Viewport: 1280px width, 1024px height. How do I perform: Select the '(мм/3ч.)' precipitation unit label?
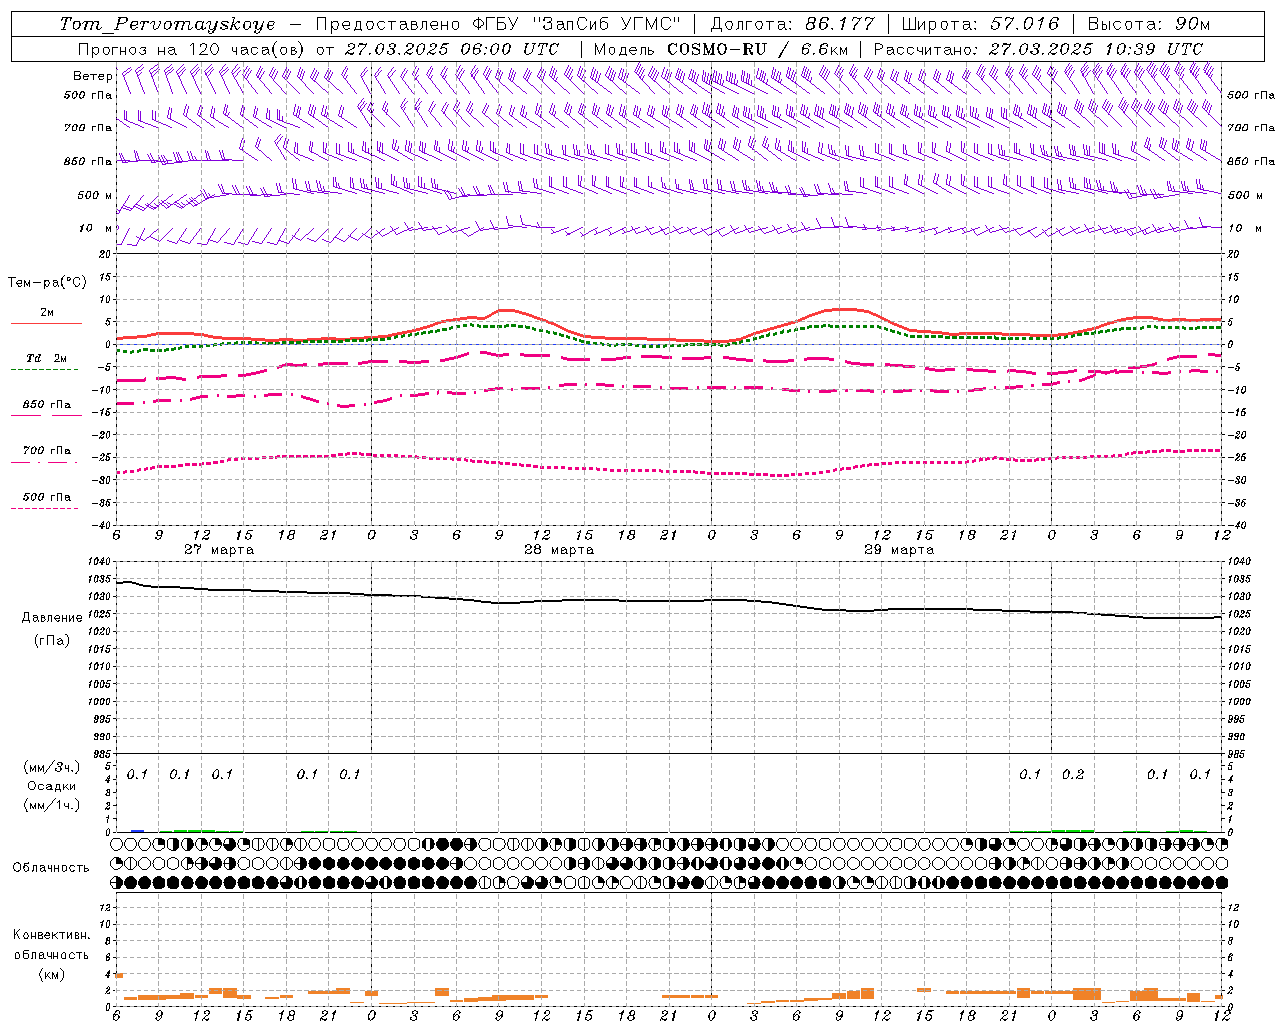[50, 767]
